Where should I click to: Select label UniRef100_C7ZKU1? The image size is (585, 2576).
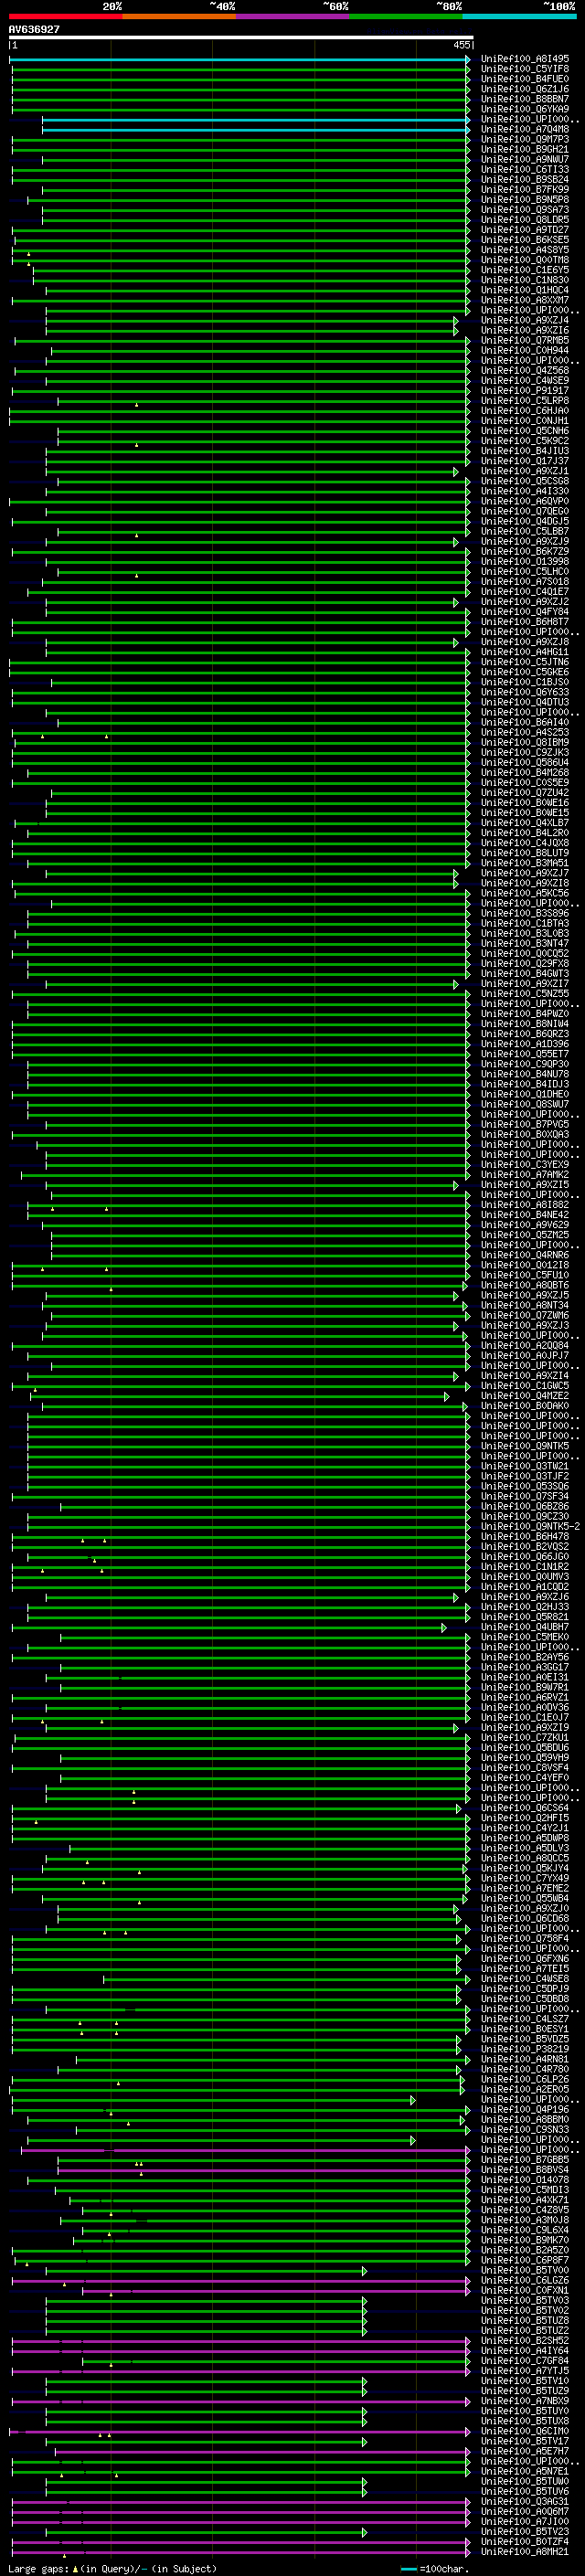525,1738
